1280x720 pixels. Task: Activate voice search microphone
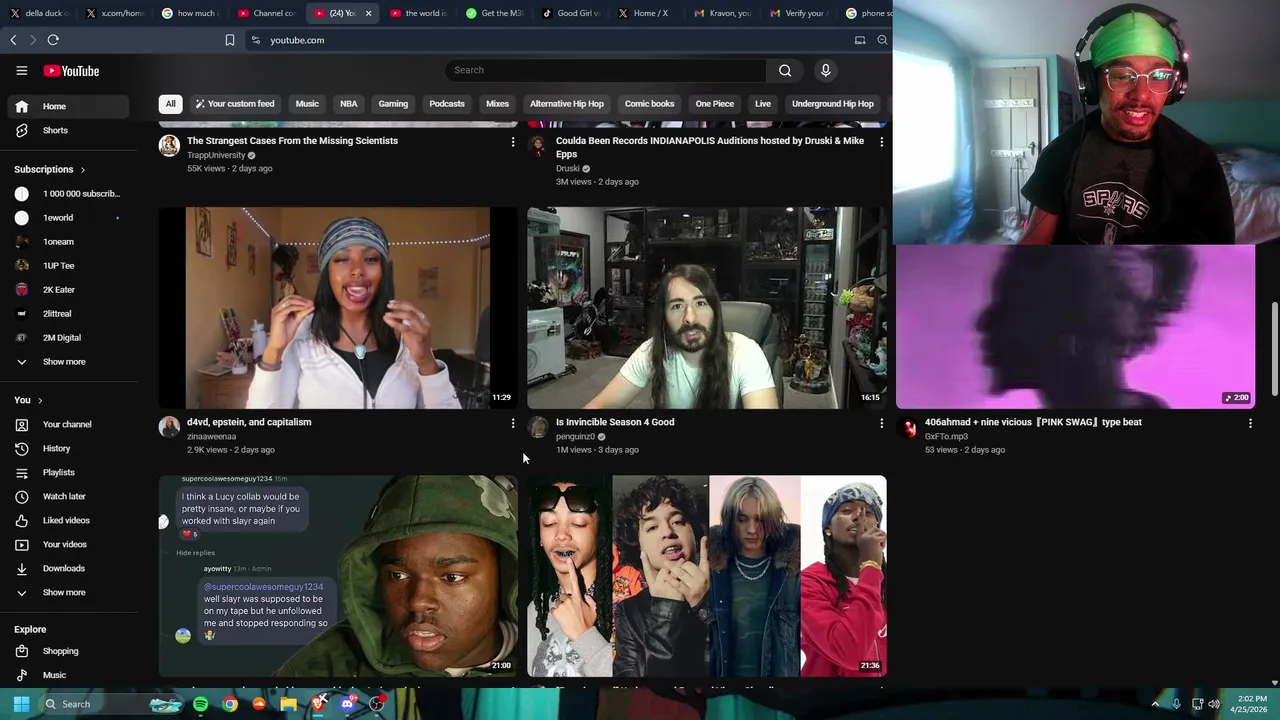[825, 70]
